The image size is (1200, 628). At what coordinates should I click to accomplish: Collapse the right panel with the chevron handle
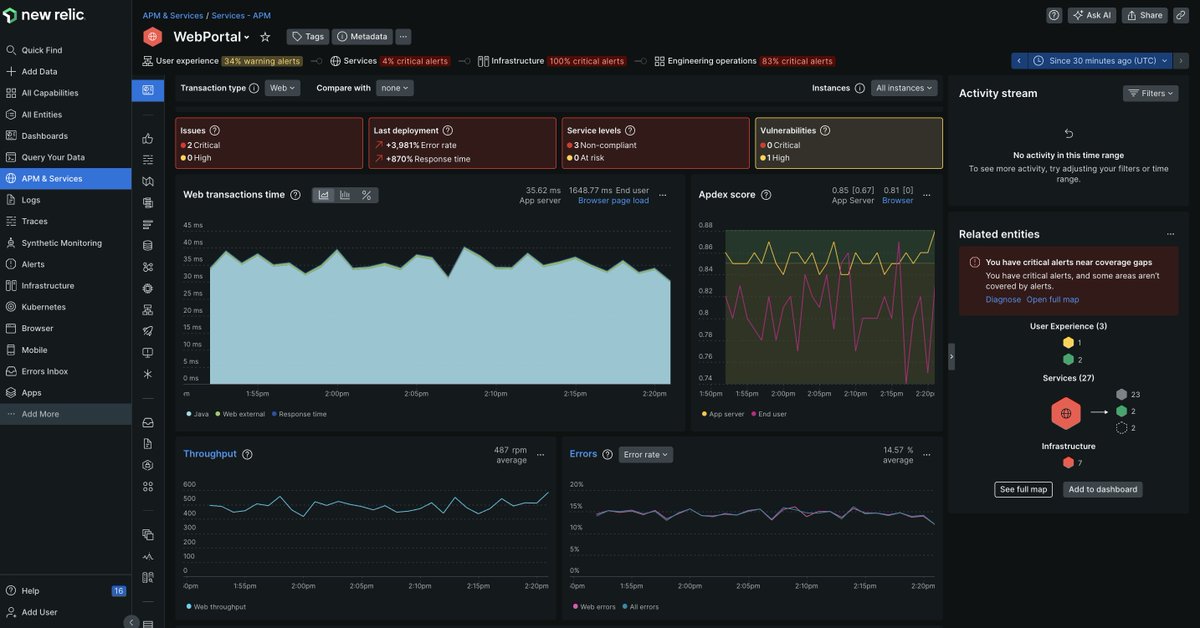(951, 356)
